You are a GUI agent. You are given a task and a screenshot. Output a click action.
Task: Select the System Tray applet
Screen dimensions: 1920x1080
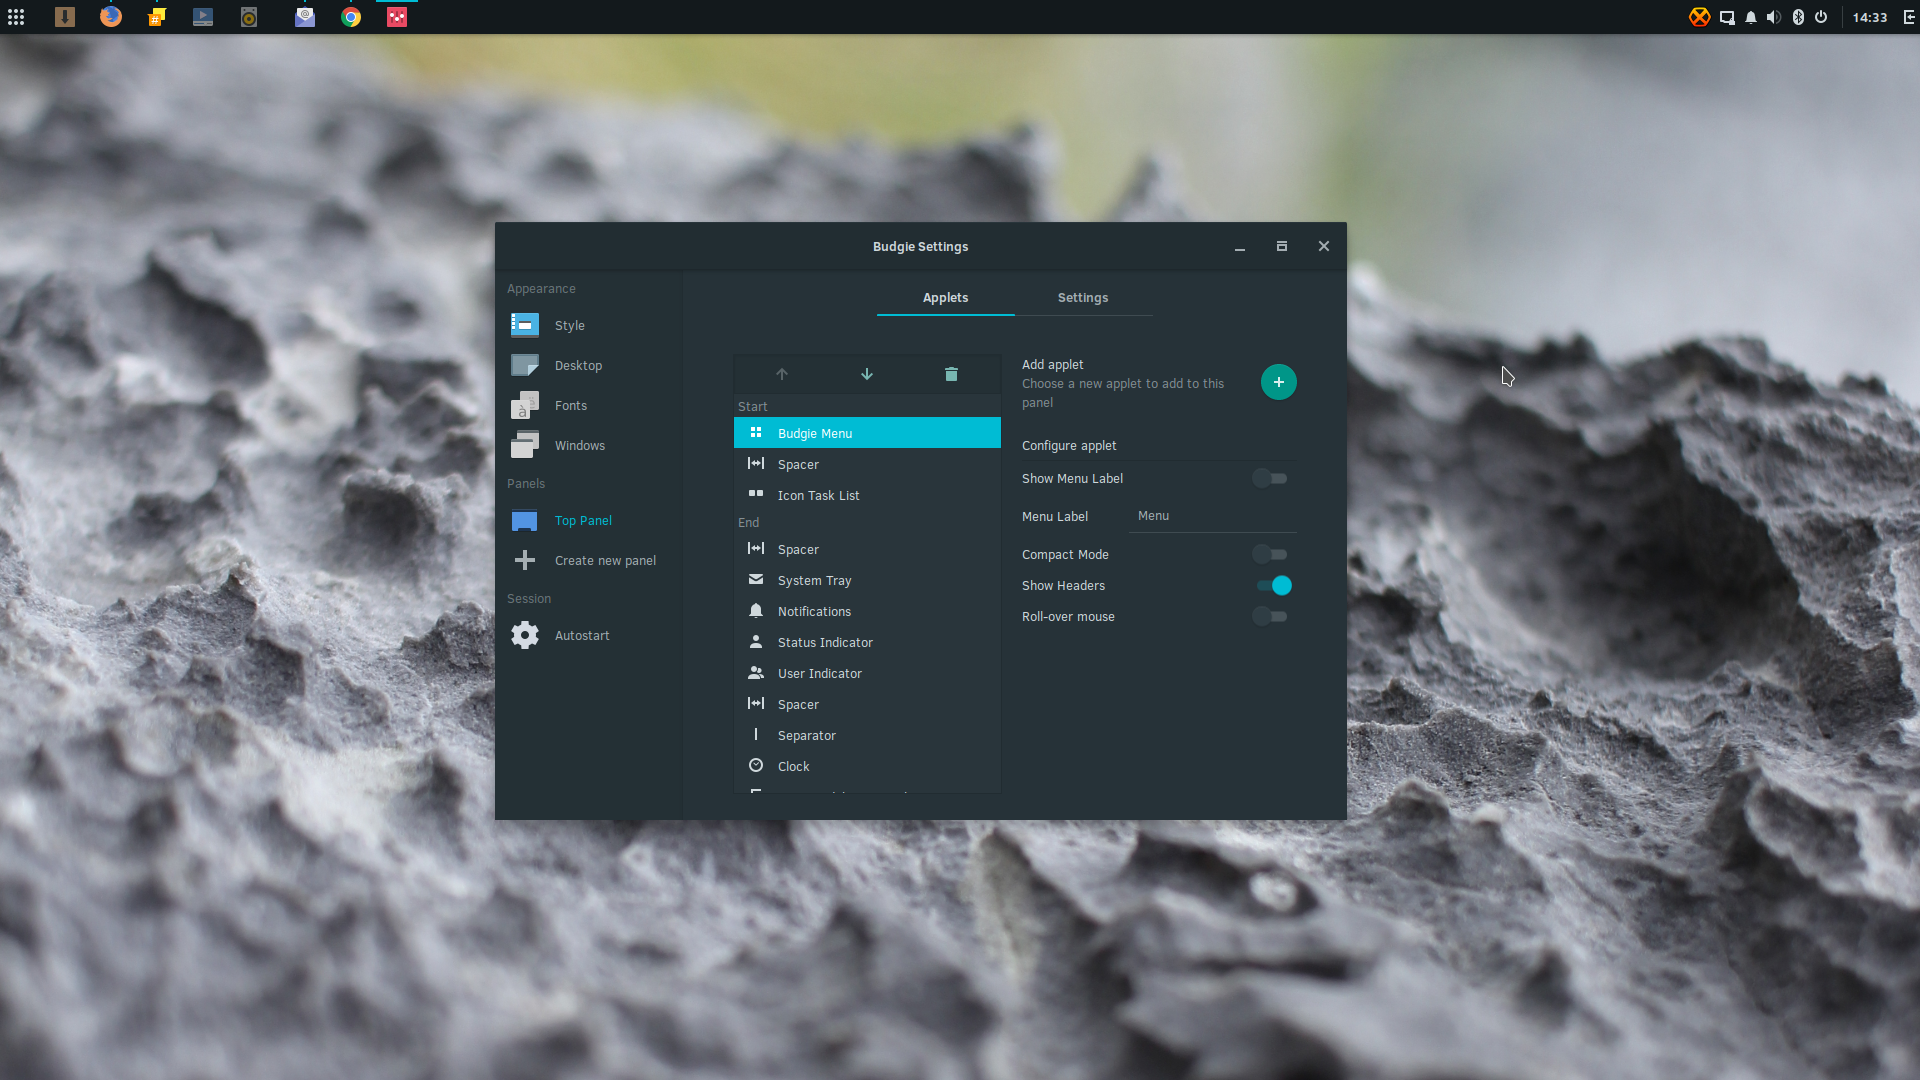pyautogui.click(x=867, y=580)
